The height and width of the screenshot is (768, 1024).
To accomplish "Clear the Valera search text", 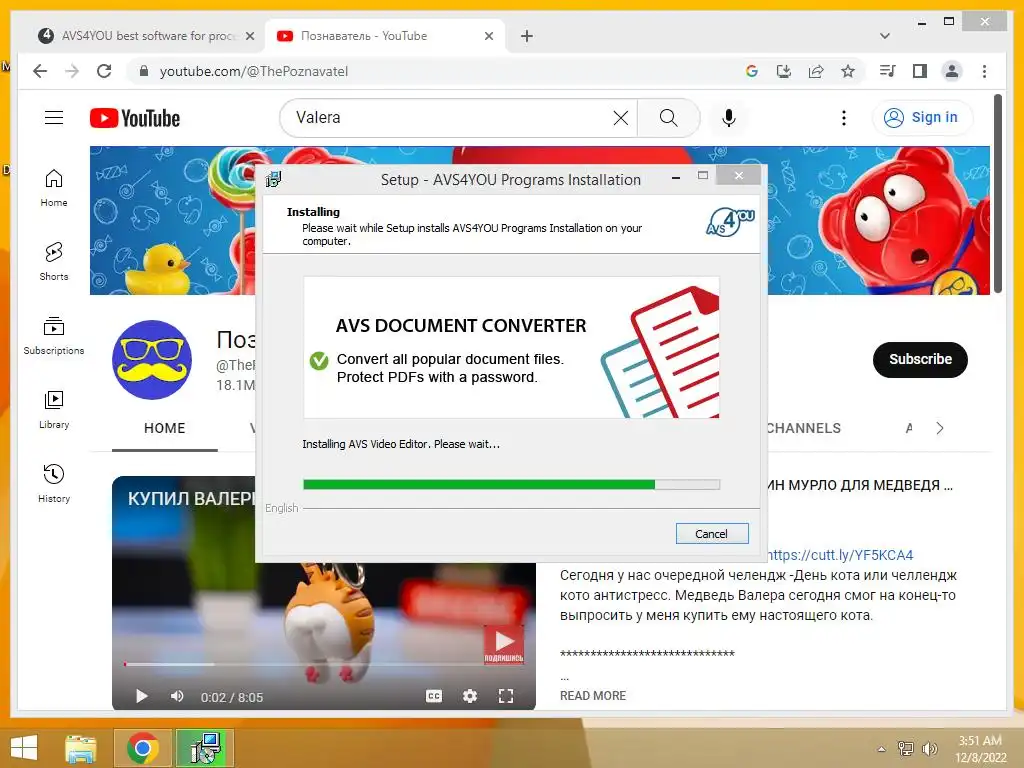I will (620, 118).
